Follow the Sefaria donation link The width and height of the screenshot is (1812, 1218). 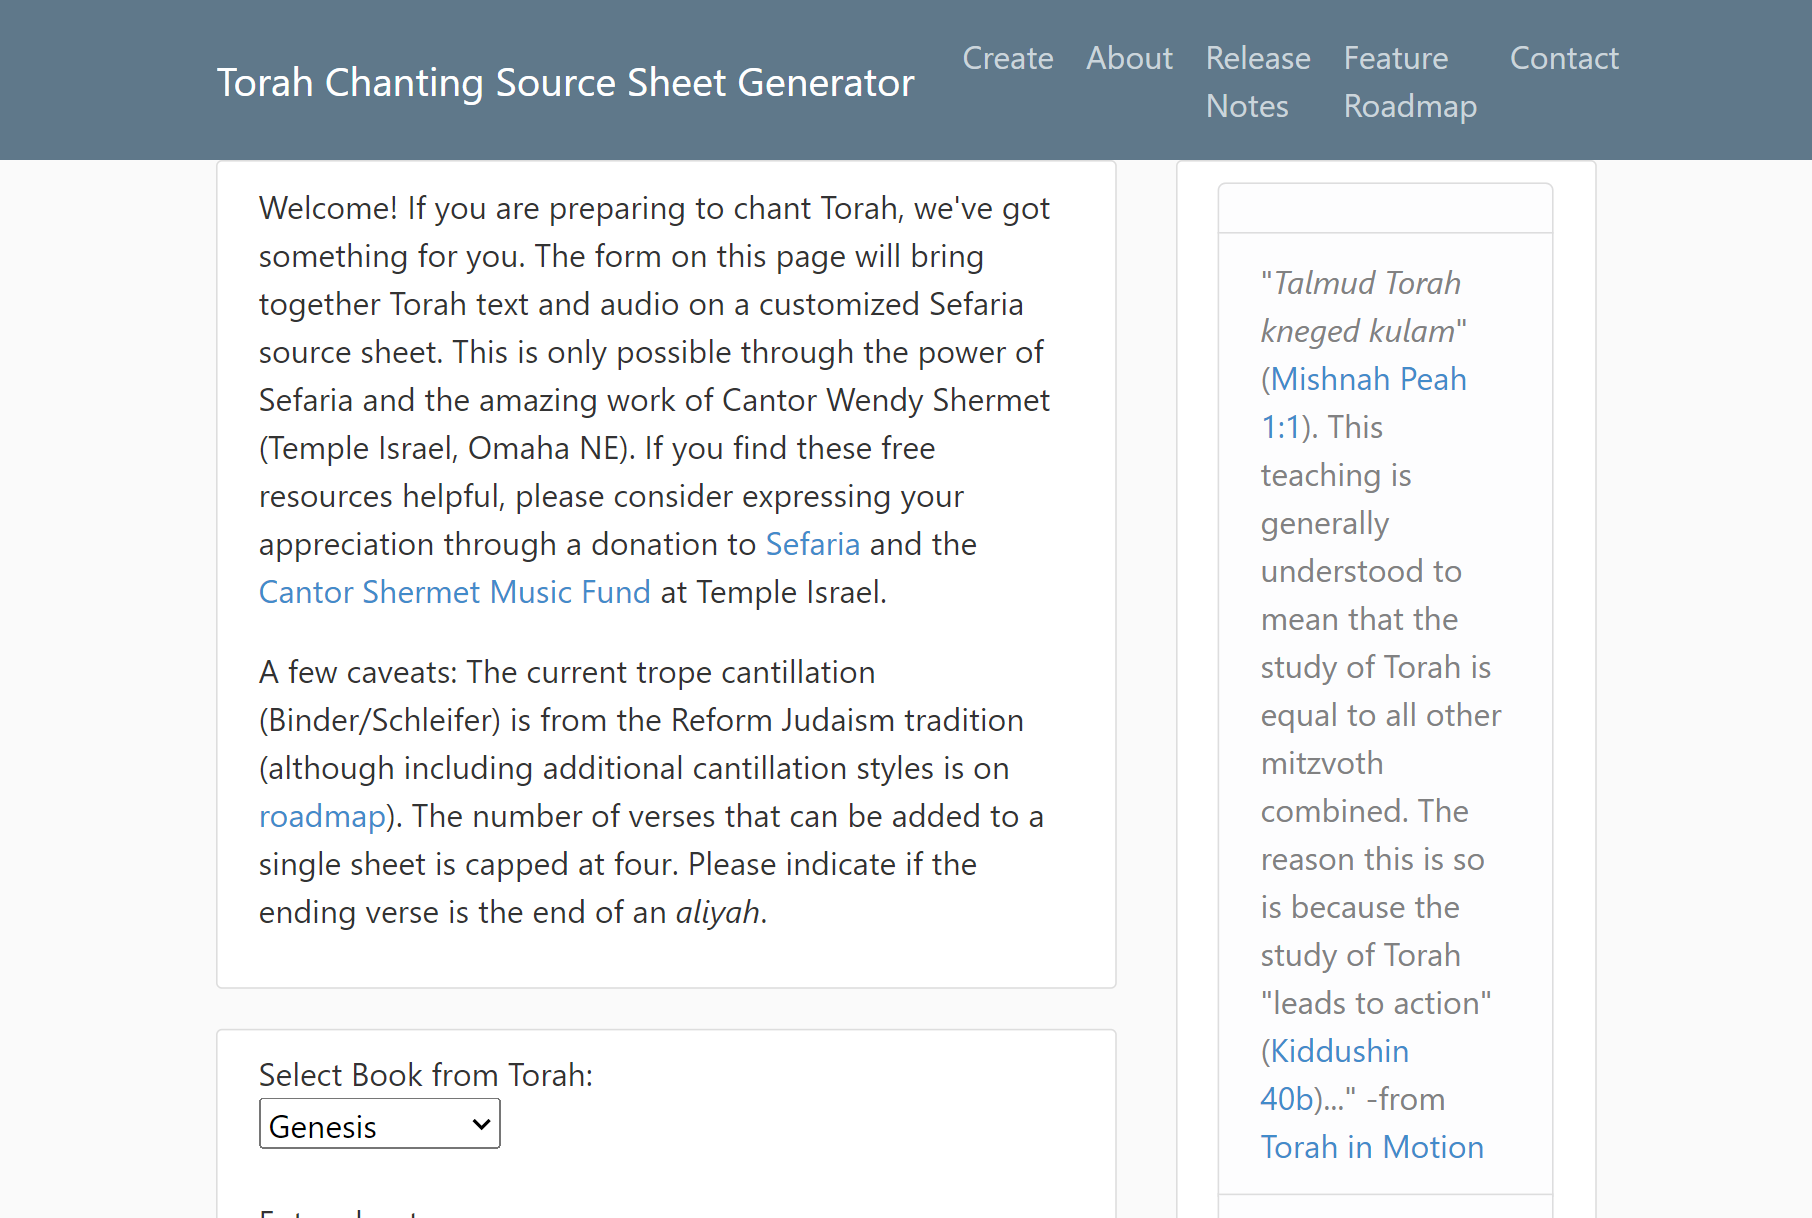tap(812, 544)
